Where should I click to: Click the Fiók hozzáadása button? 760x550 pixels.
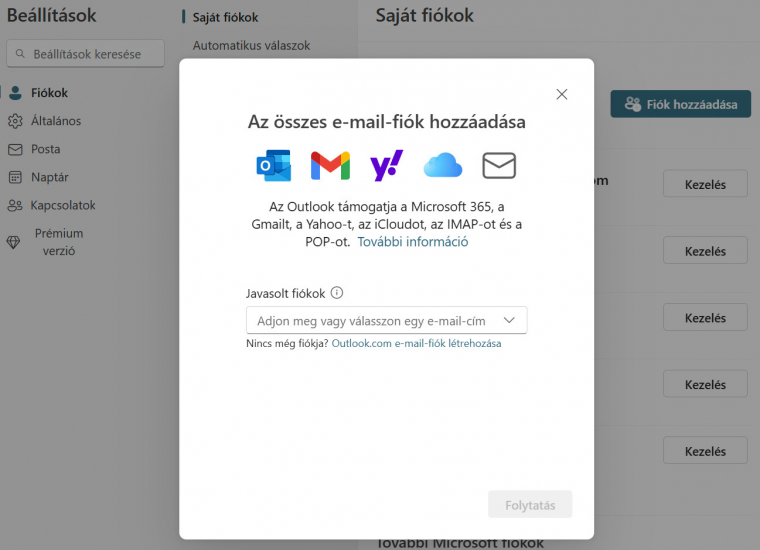click(x=681, y=104)
